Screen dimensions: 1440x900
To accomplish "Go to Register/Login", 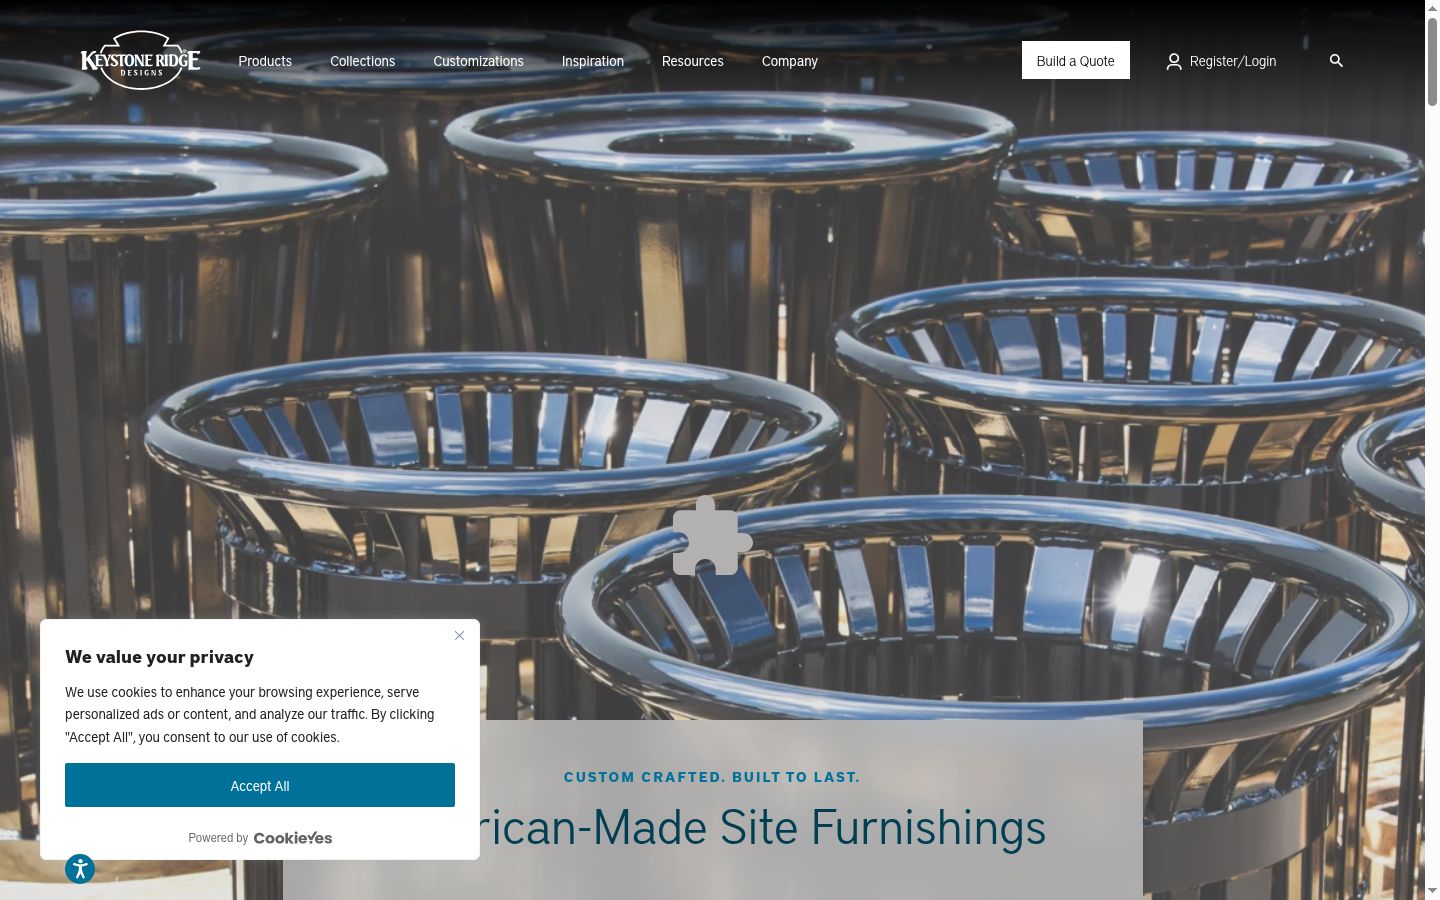I will [x=1233, y=61].
